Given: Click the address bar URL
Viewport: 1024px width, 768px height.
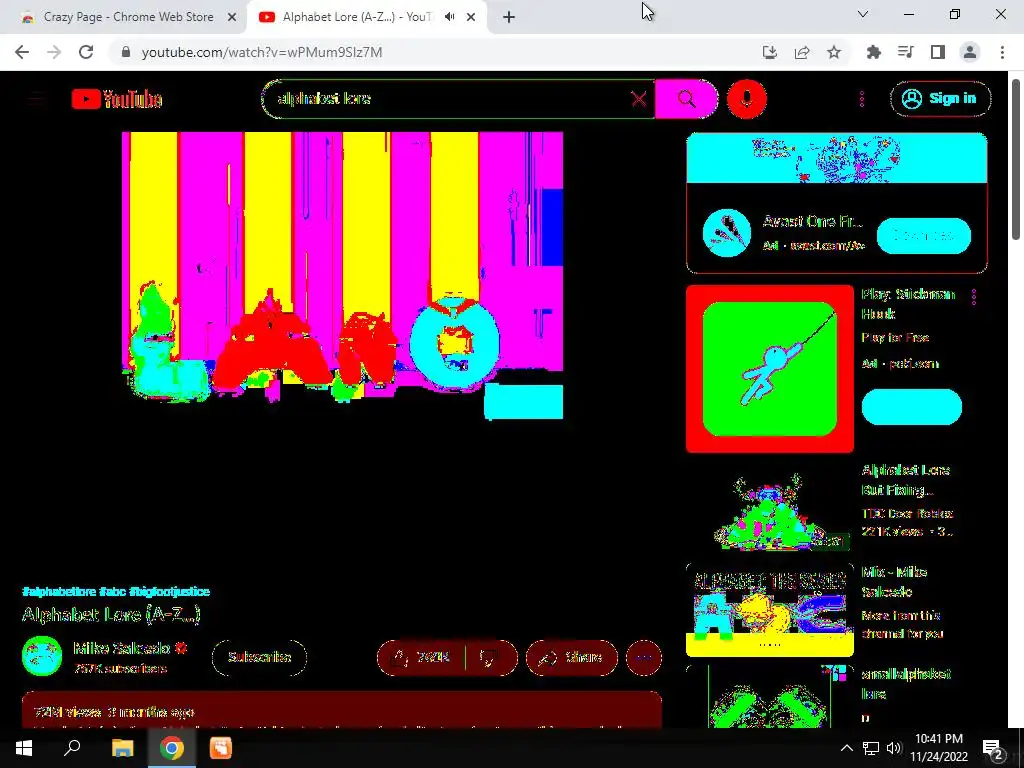Looking at the screenshot, I should 262,52.
